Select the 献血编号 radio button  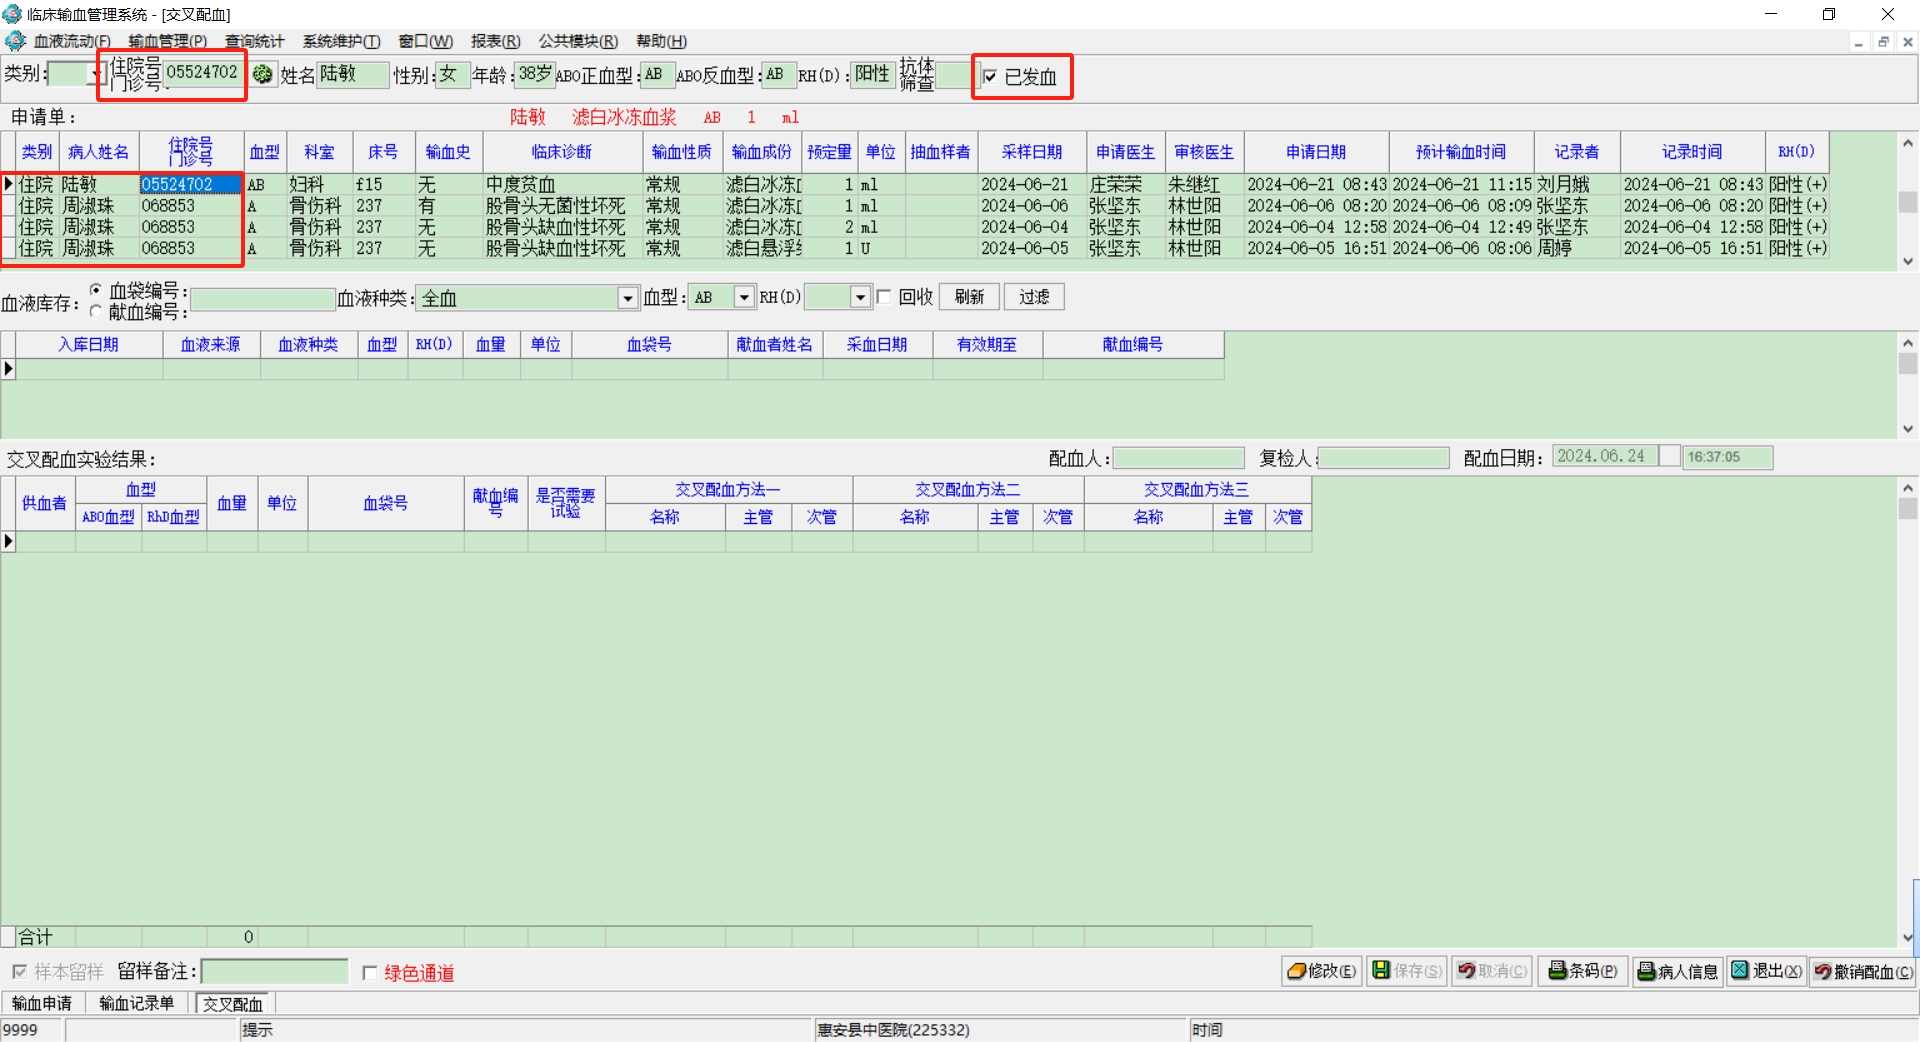click(96, 311)
